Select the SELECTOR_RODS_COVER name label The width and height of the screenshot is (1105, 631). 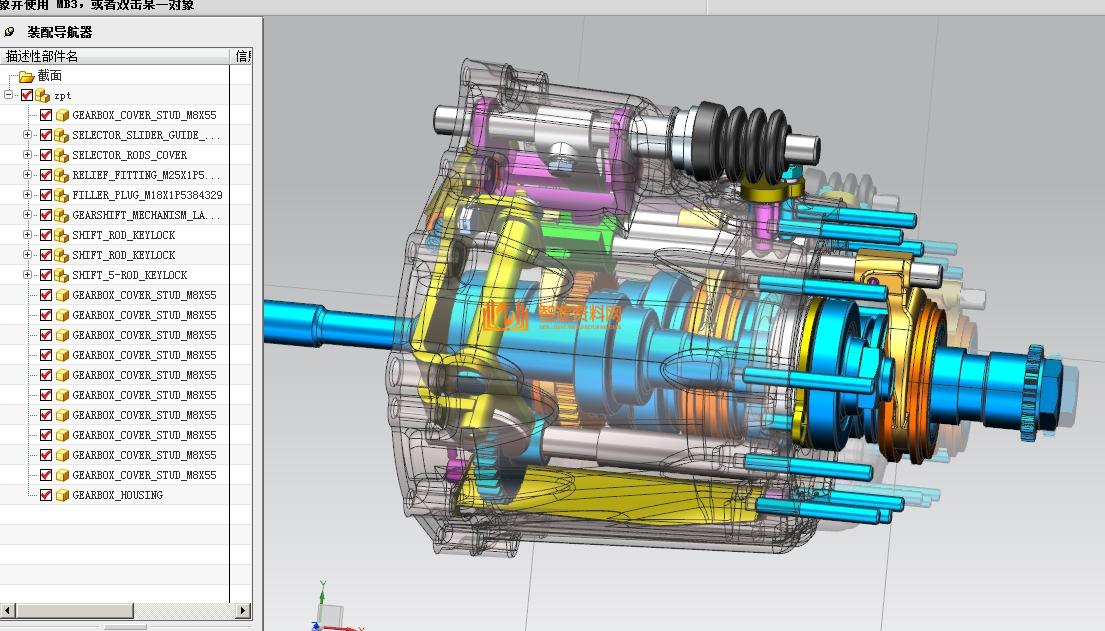click(129, 155)
